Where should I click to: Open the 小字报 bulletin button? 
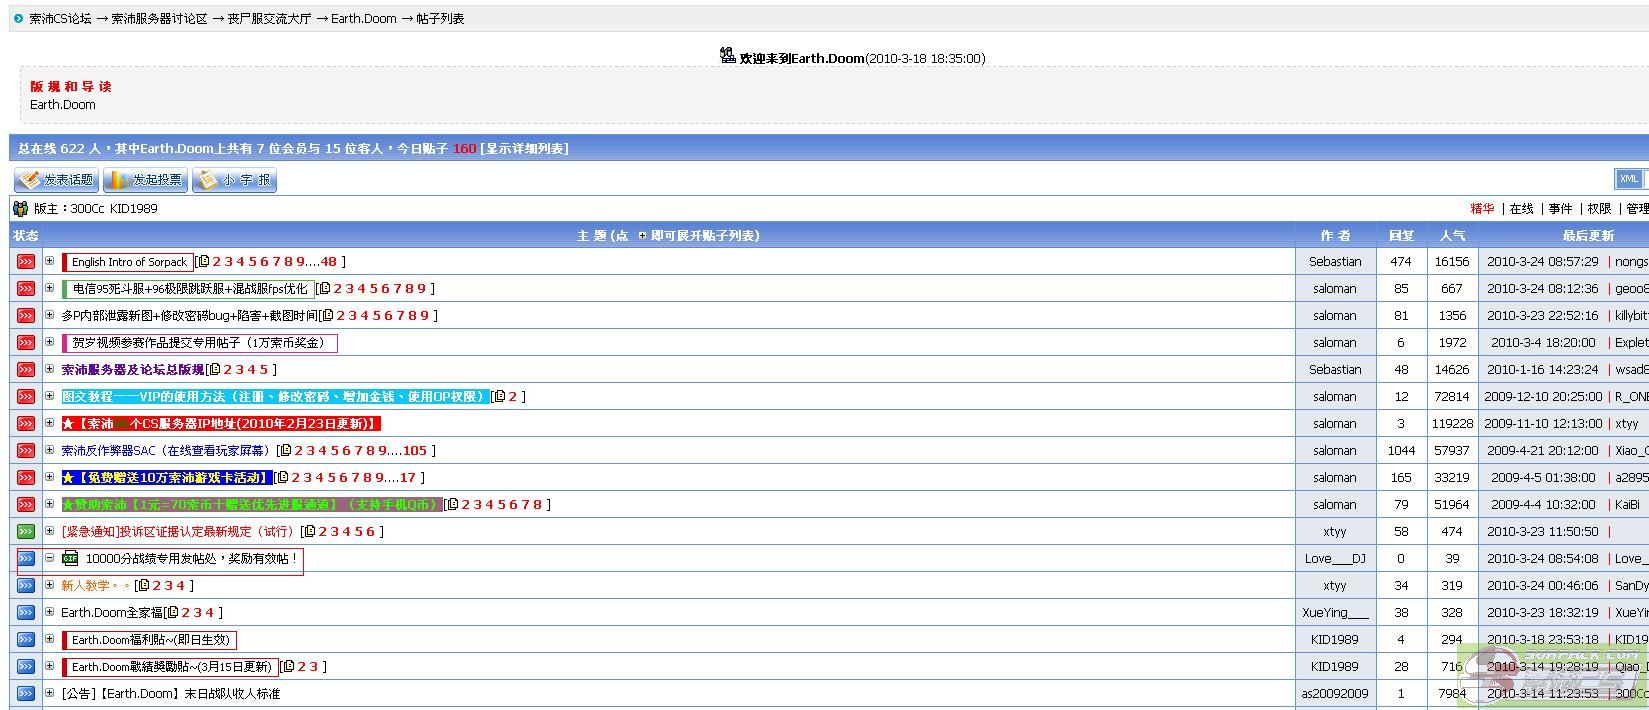234,180
